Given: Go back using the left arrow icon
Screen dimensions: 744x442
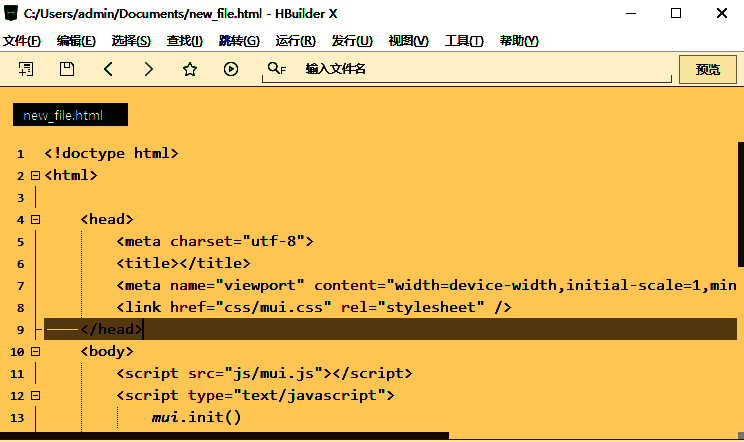Looking at the screenshot, I should 108,69.
